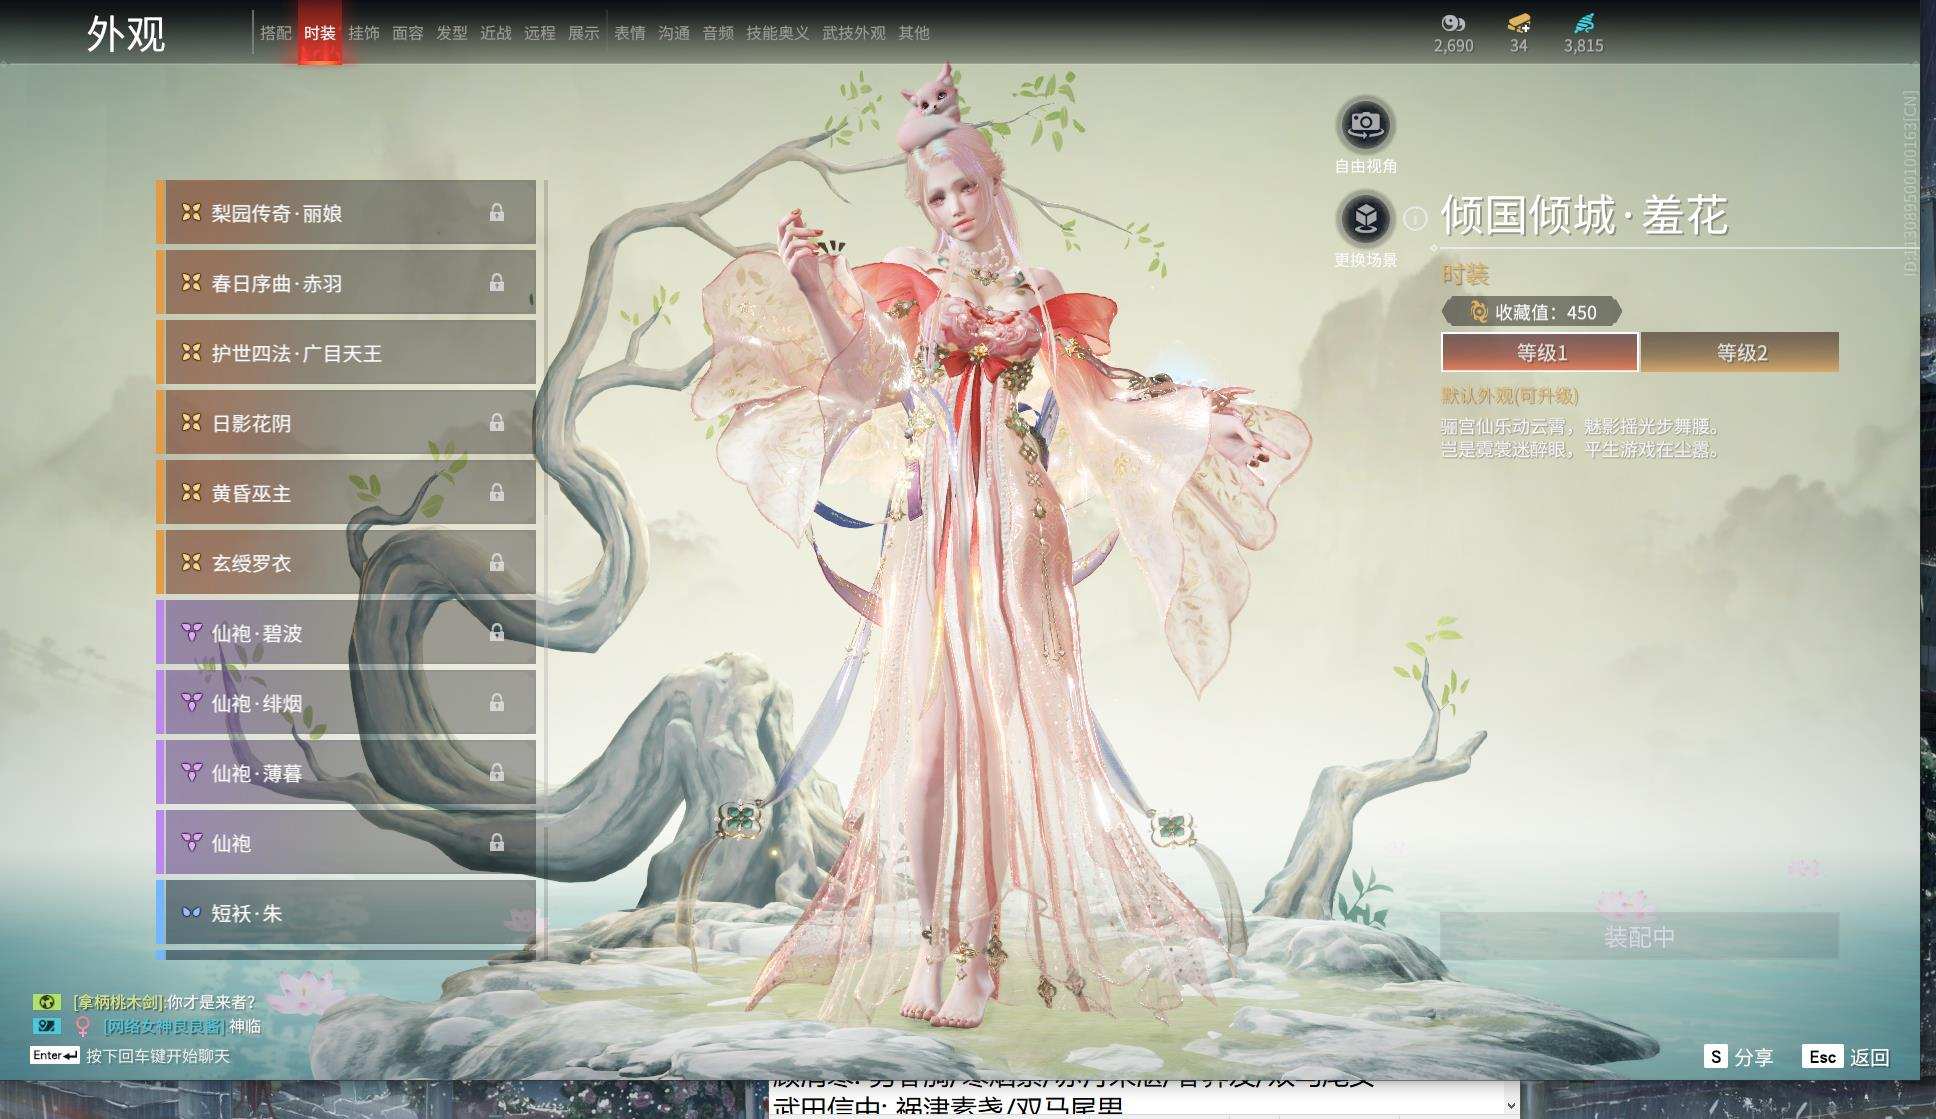Go to the 面容 tab
Image resolution: width=1936 pixels, height=1119 pixels.
point(408,33)
